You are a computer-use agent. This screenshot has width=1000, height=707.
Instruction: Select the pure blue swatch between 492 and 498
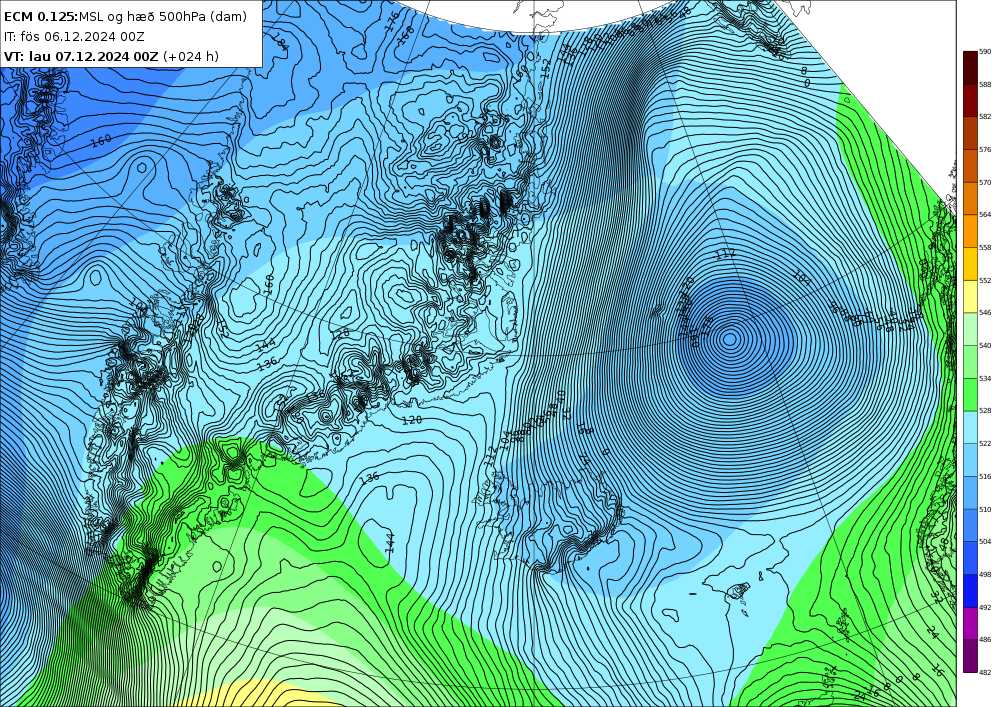[970, 591]
